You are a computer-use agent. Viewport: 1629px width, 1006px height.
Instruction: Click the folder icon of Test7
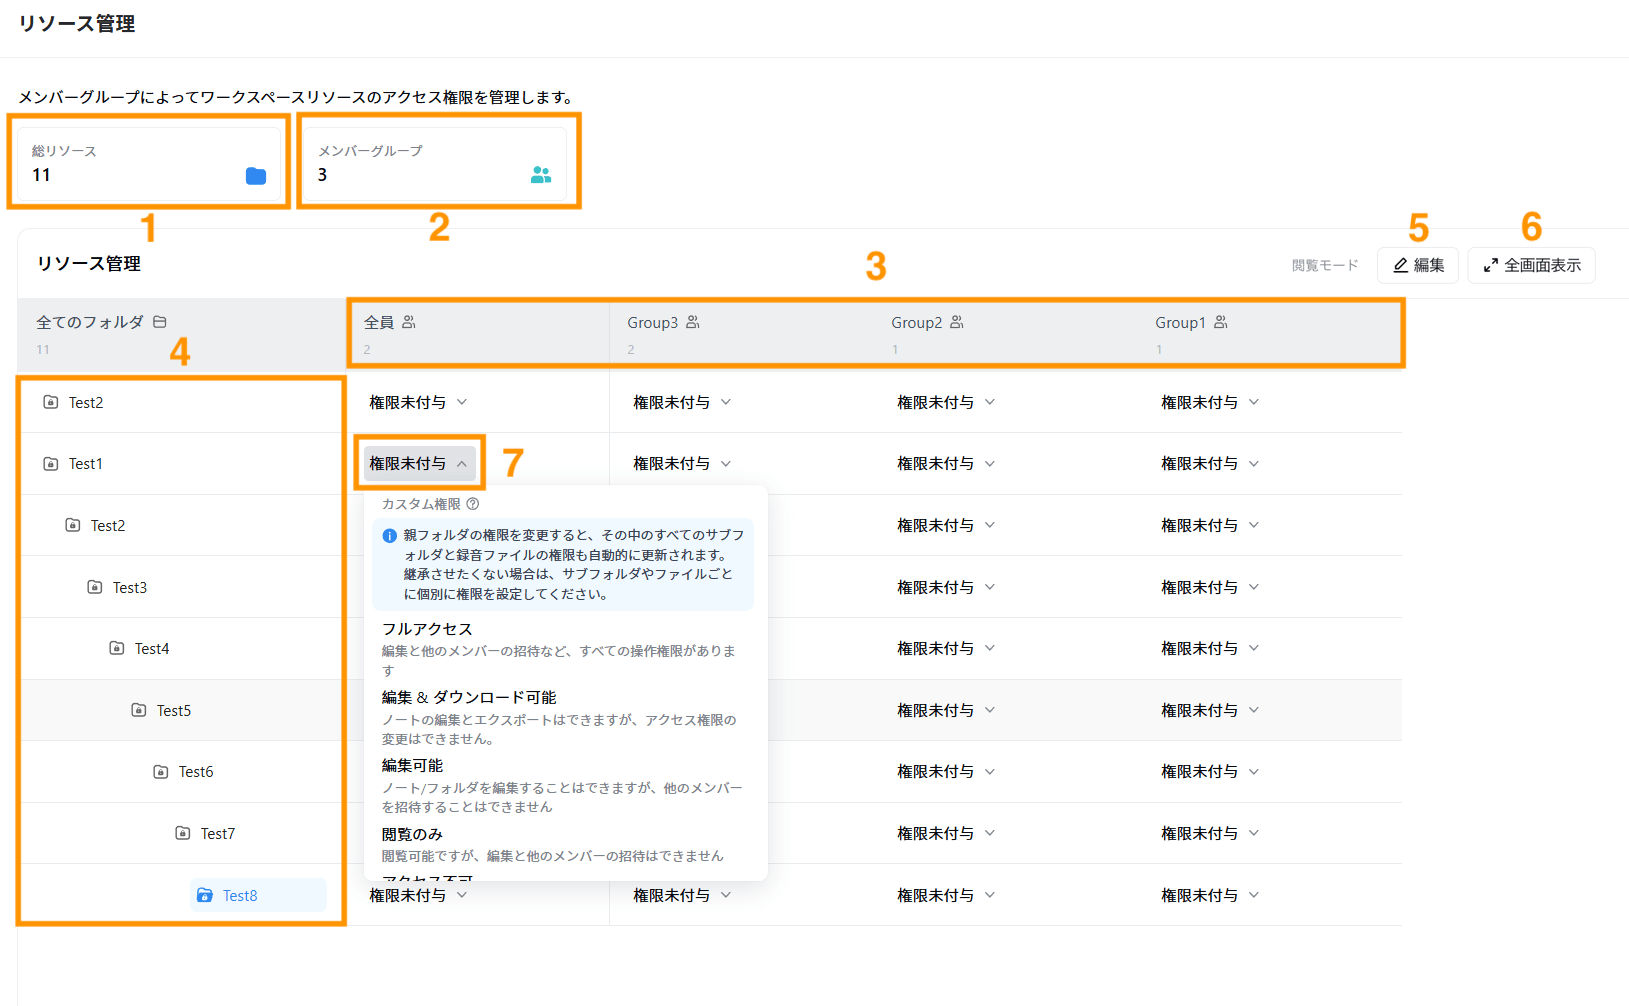[183, 833]
